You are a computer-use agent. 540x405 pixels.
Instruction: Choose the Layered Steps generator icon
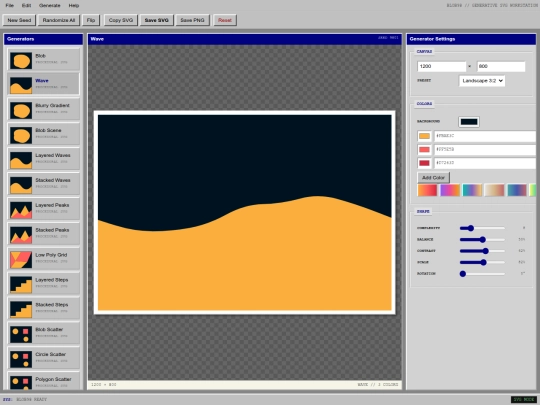[21, 285]
